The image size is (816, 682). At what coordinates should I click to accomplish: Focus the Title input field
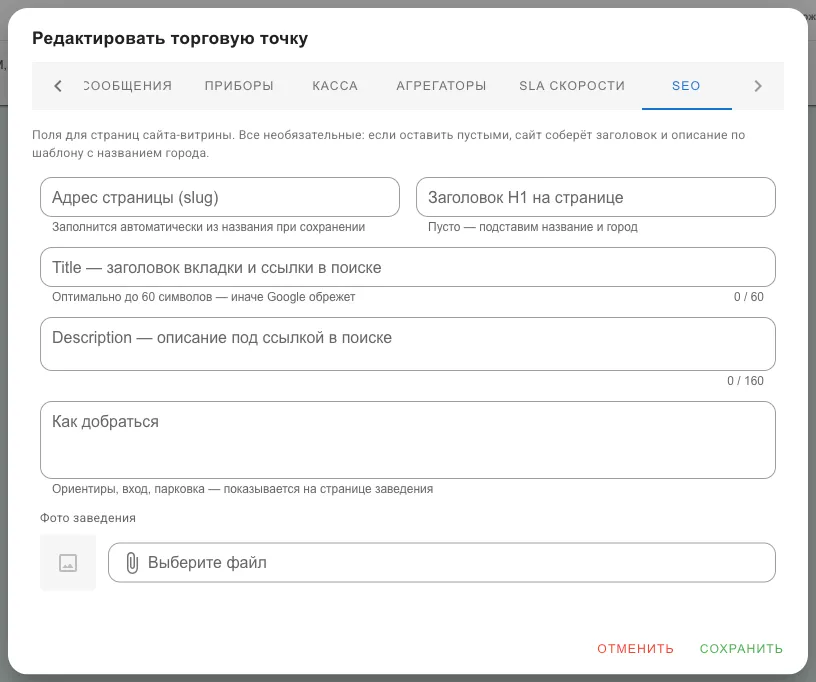click(408, 267)
